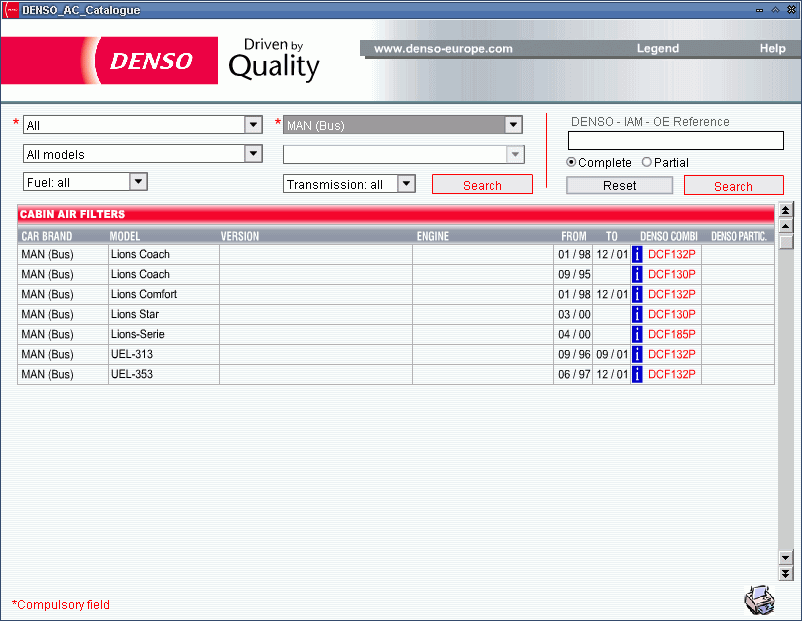This screenshot has width=802, height=621.
Task: Expand the MAN (Bus) brand dropdown
Action: click(x=513, y=125)
